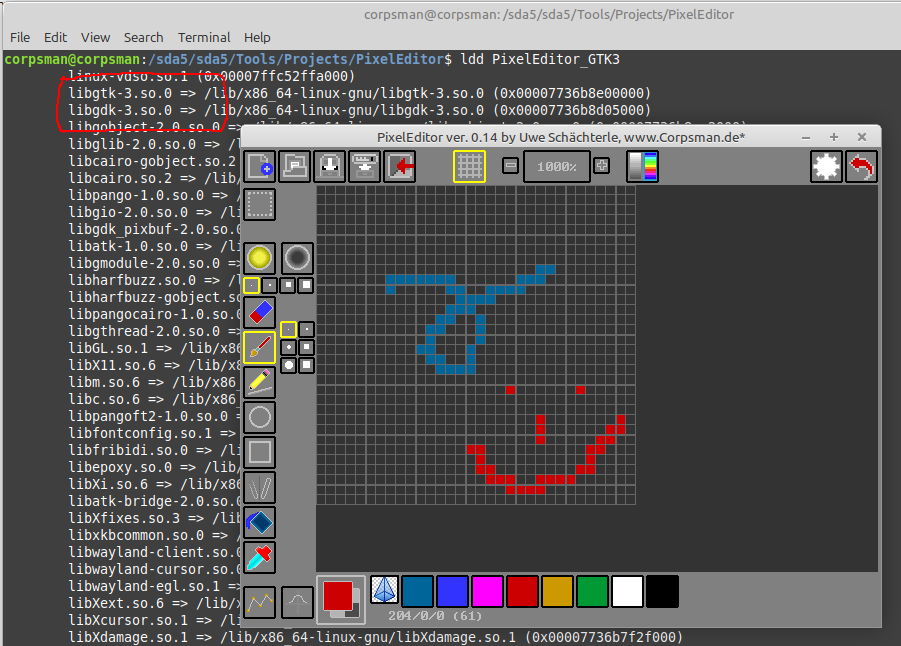
Task: Select the rectangular selection tool
Action: 259,205
